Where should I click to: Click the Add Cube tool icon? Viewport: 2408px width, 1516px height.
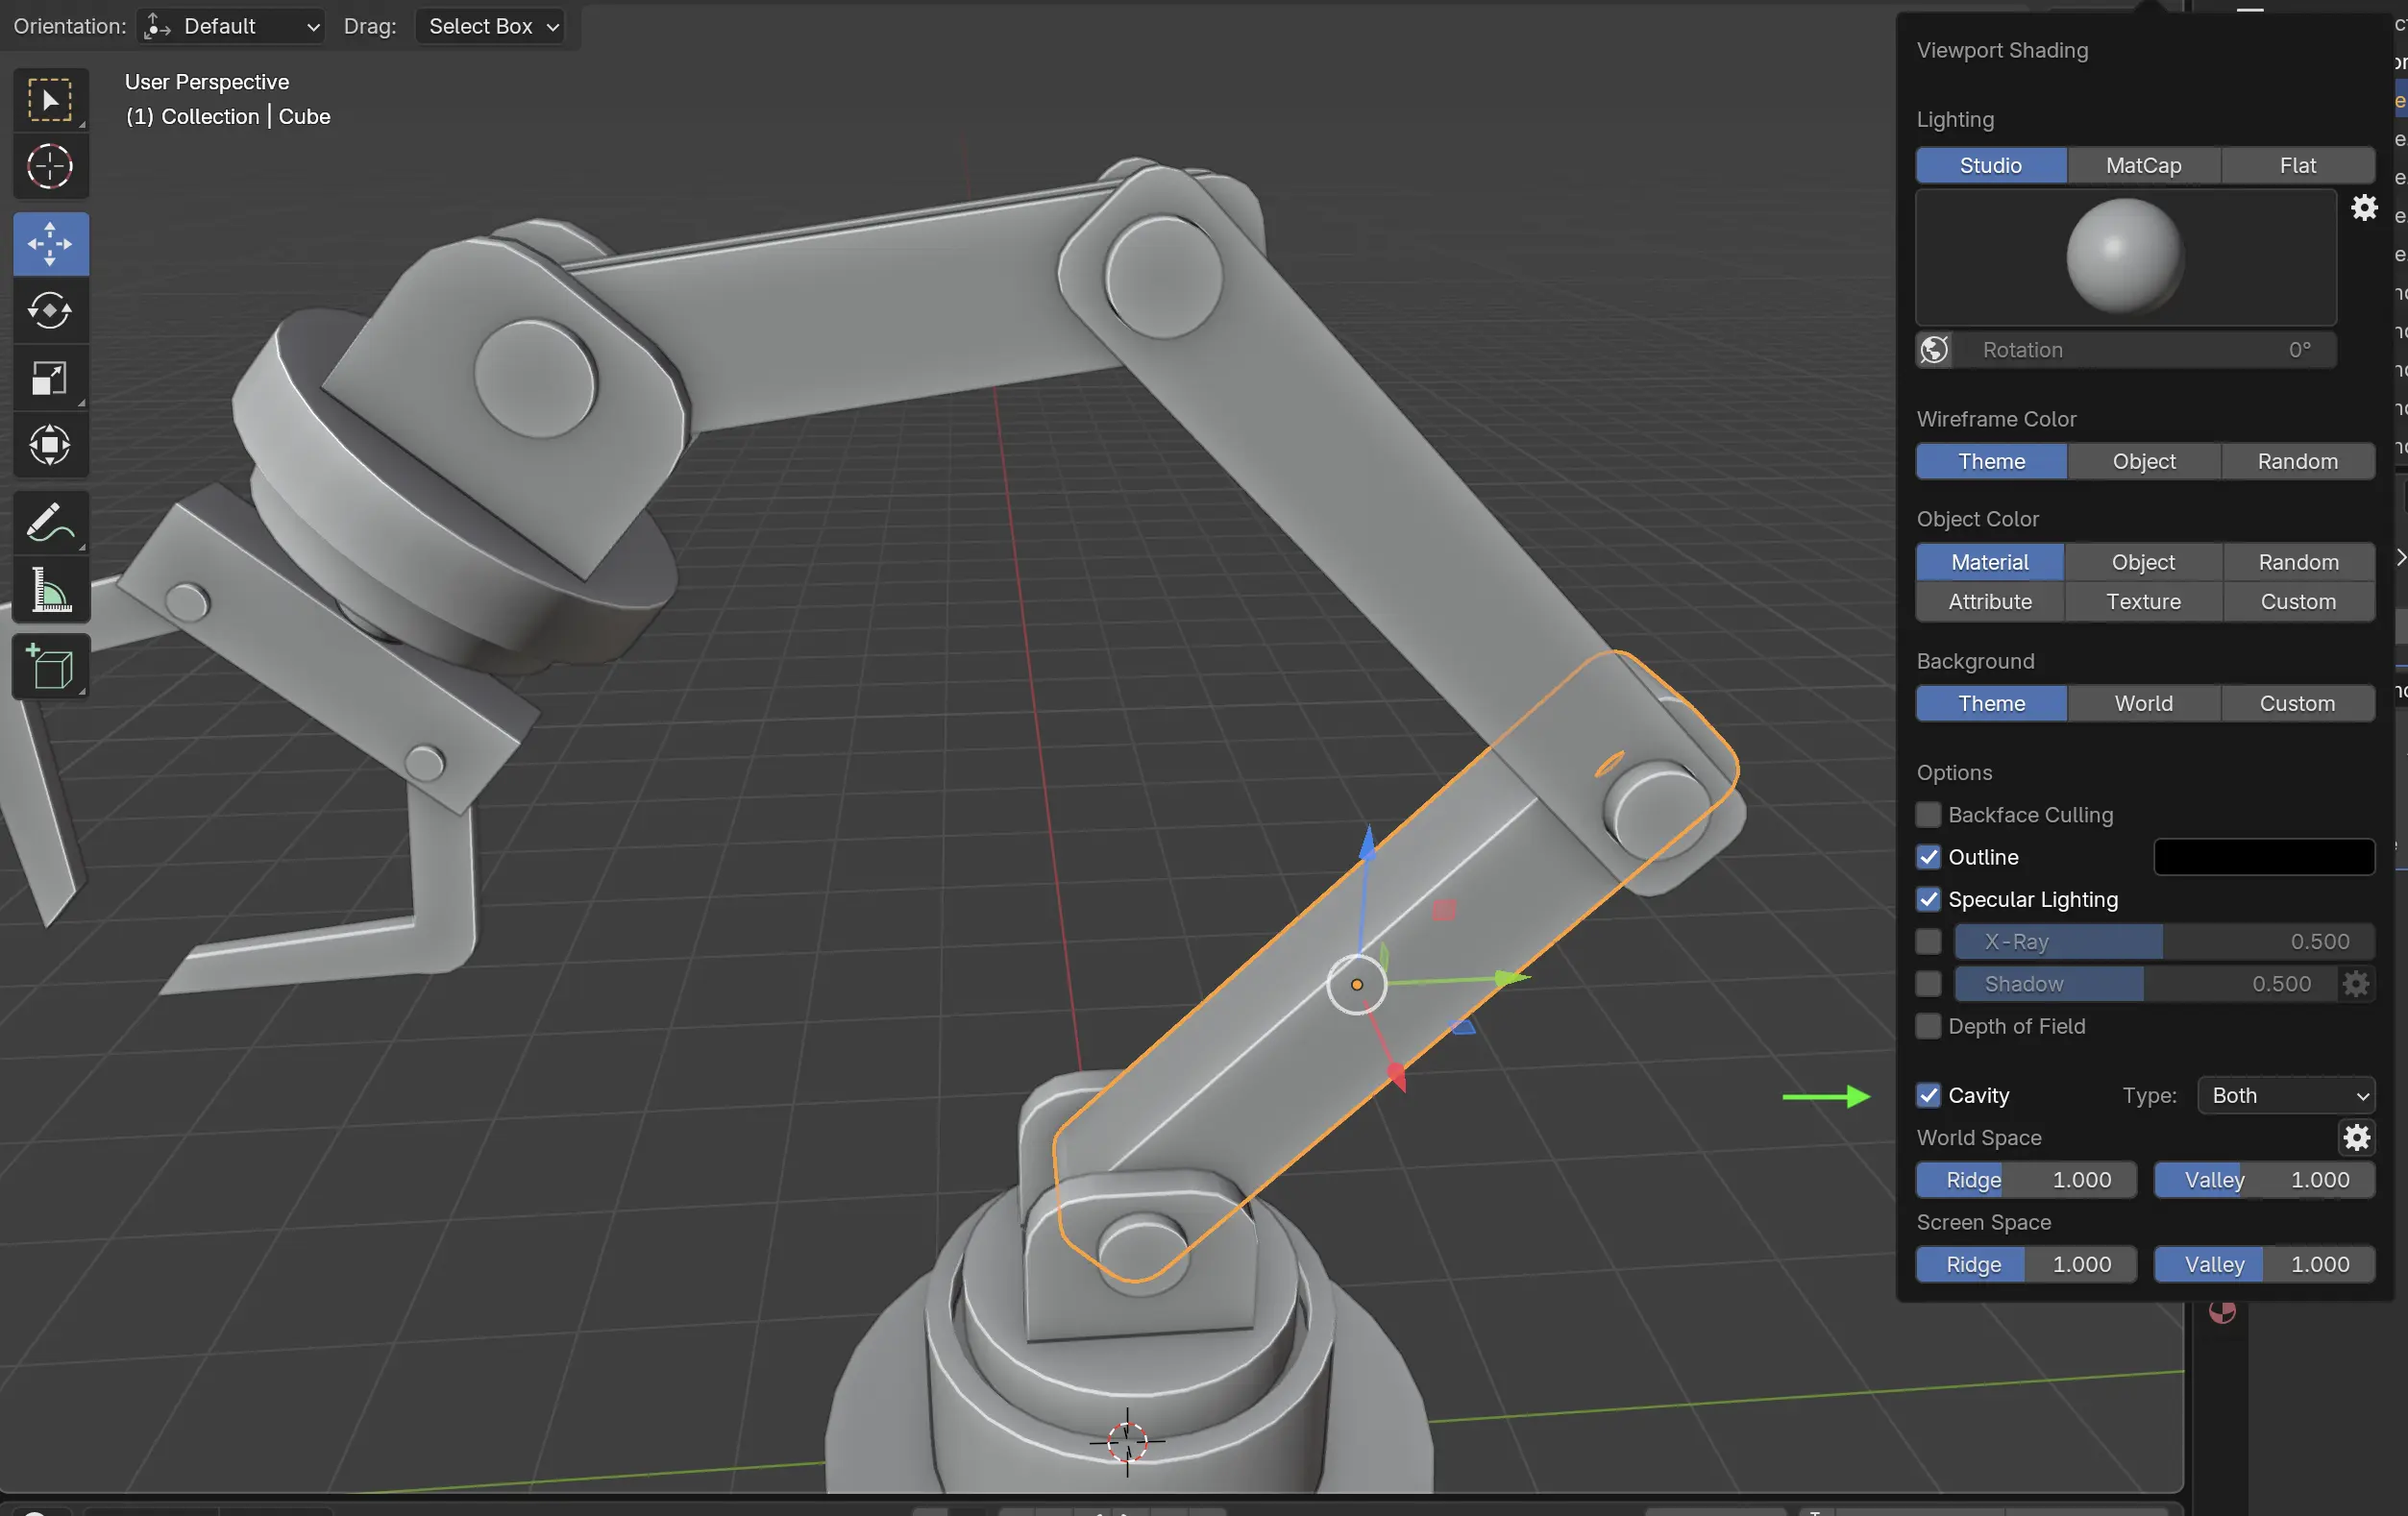click(50, 667)
